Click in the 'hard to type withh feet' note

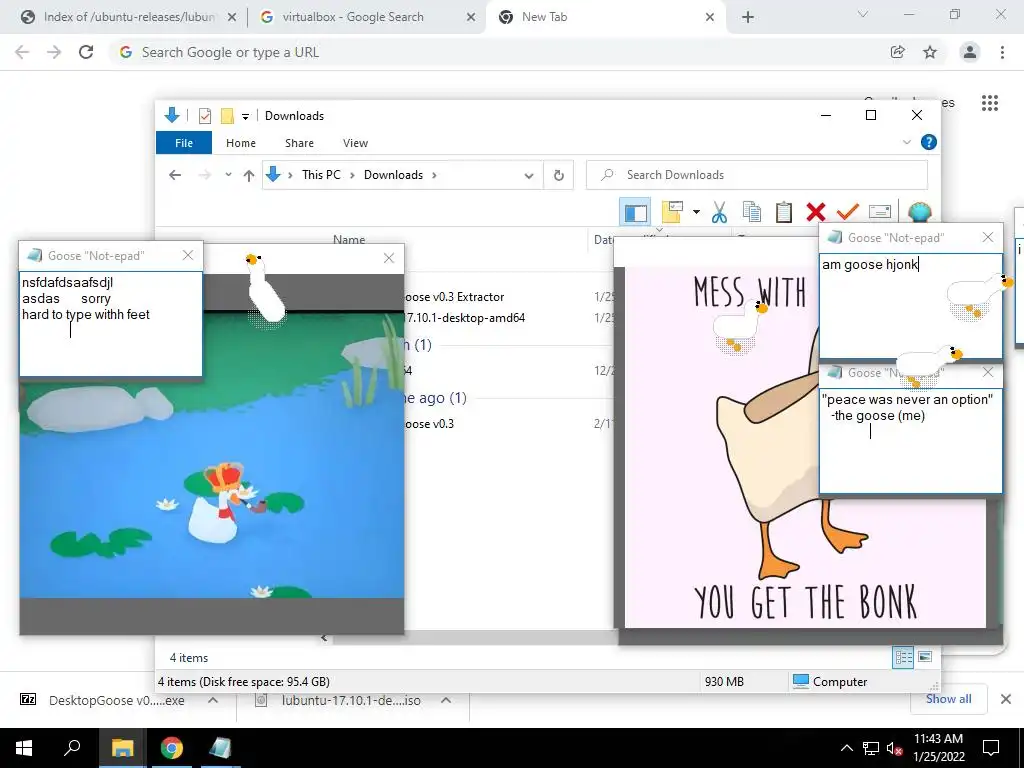coord(110,324)
